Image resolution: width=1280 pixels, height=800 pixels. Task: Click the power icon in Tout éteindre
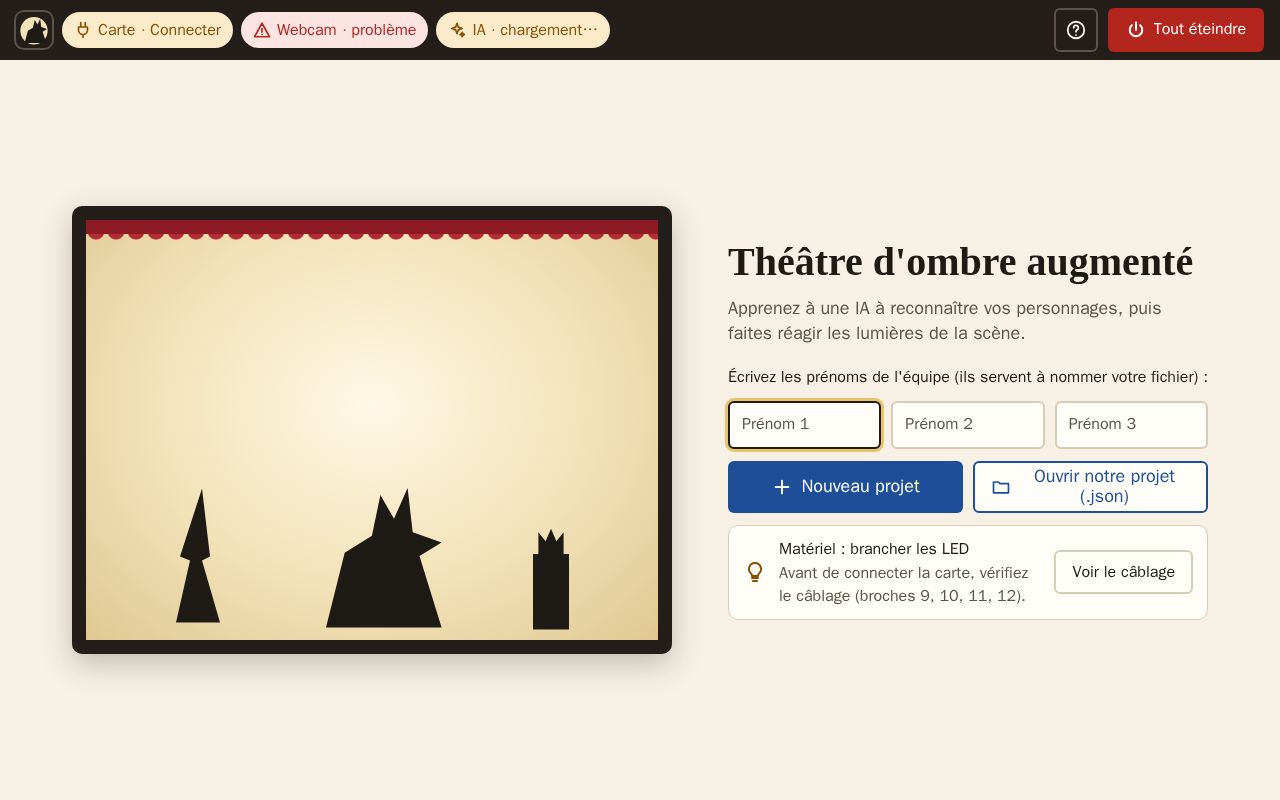(1136, 30)
